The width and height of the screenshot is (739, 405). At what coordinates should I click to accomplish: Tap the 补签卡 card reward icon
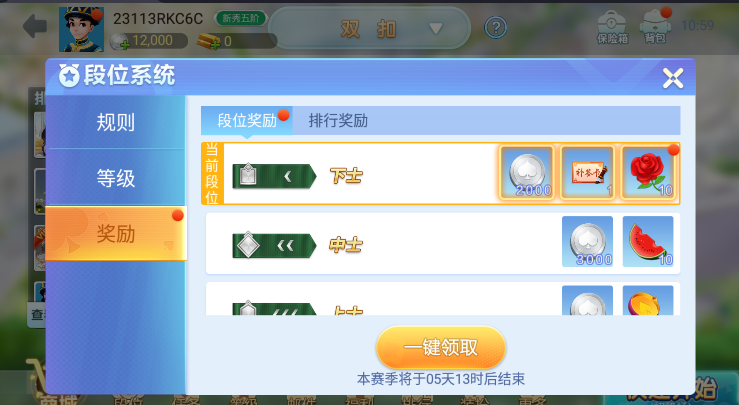(588, 173)
